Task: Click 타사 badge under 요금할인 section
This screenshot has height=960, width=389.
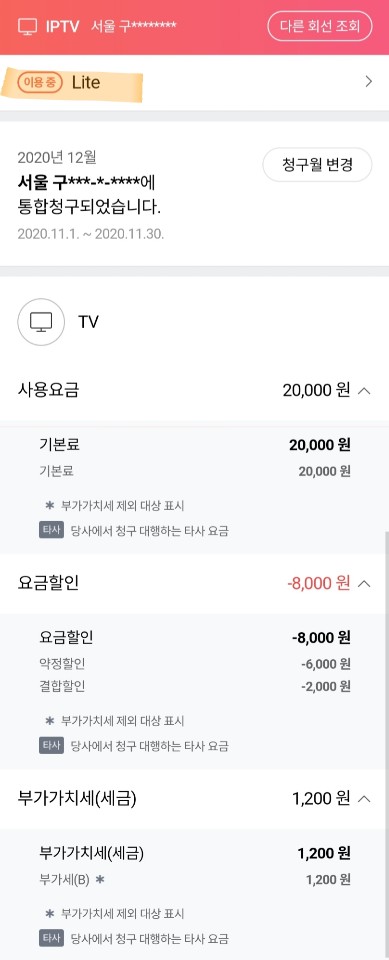Action: pos(51,746)
